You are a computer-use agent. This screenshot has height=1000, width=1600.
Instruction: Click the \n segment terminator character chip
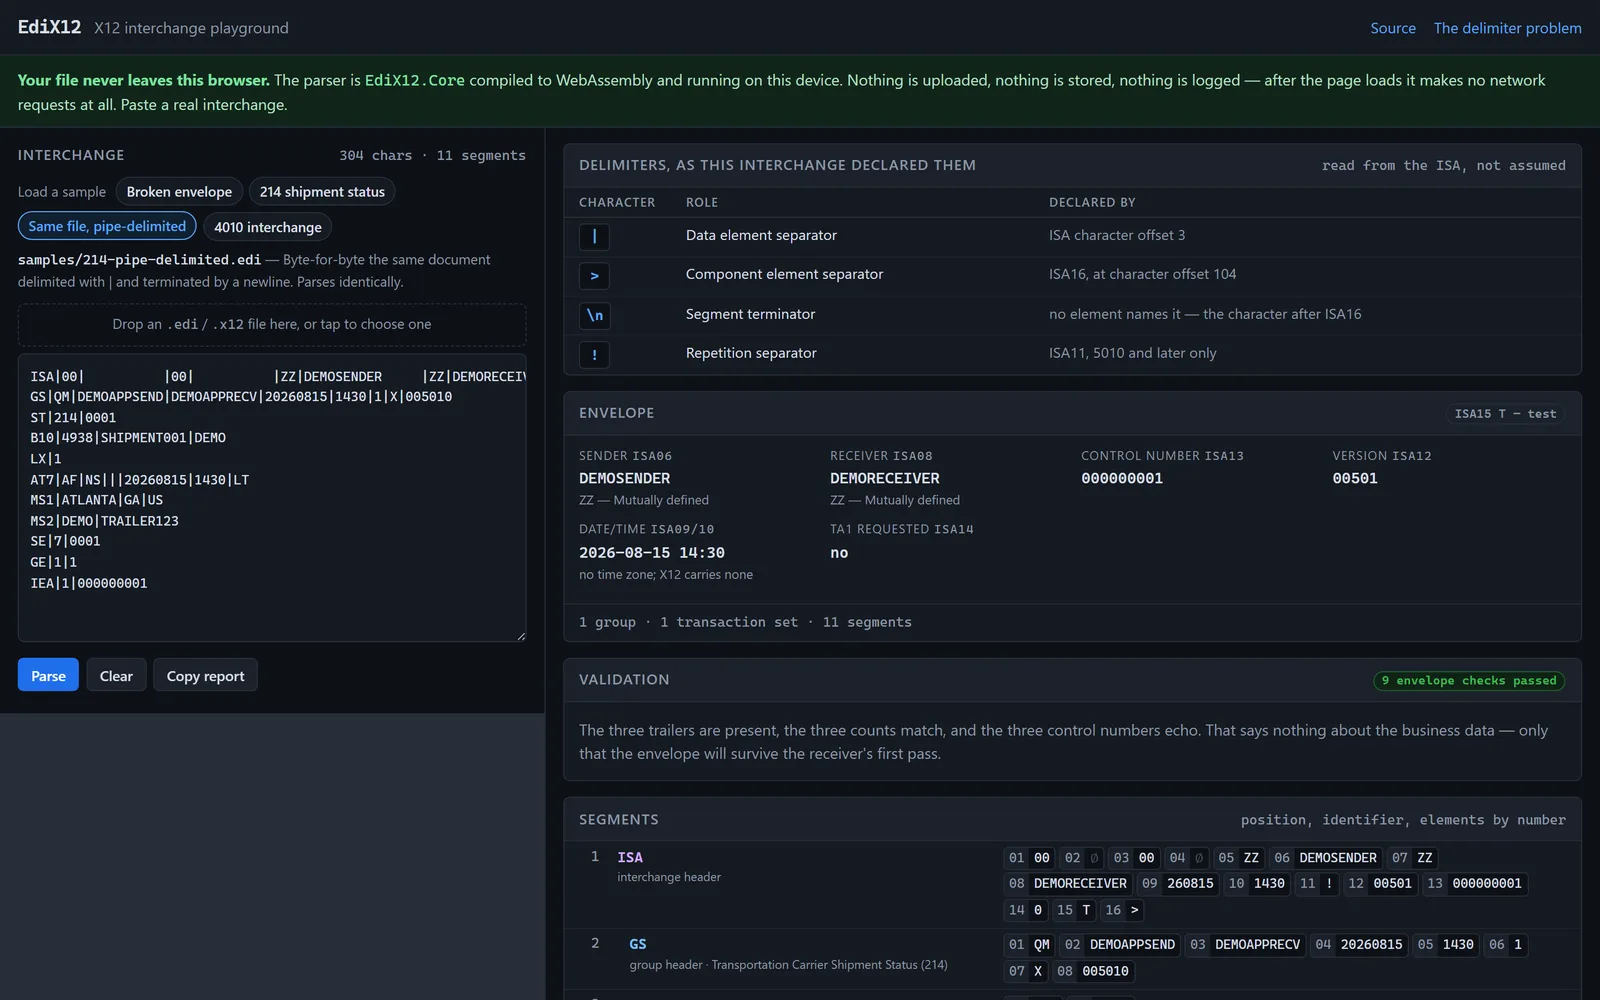(594, 315)
